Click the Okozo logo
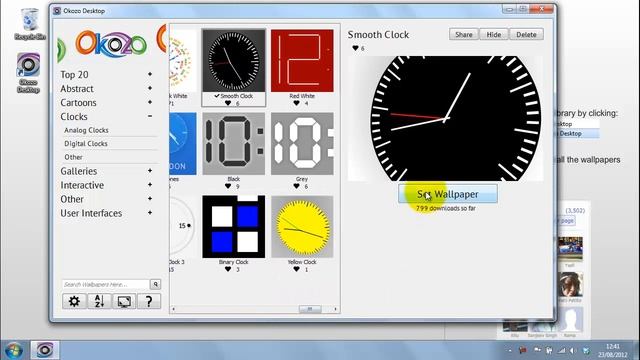Screen dimensions: 640x360 pos(111,44)
